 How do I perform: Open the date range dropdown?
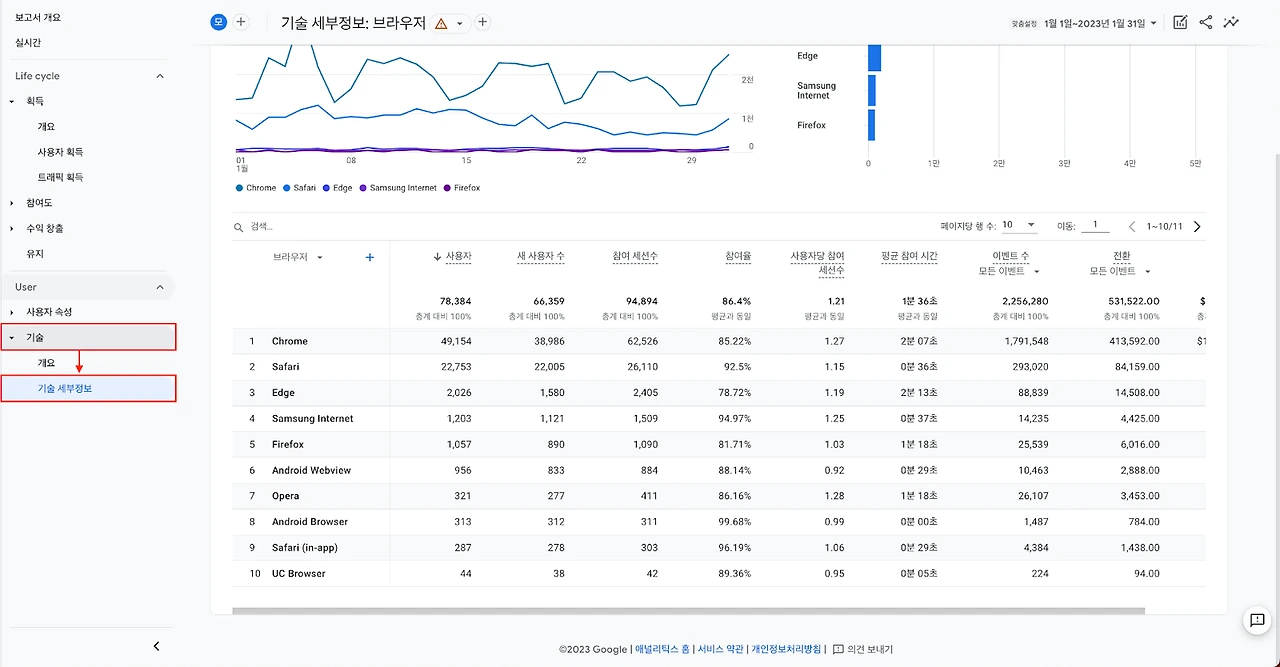(x=1100, y=23)
